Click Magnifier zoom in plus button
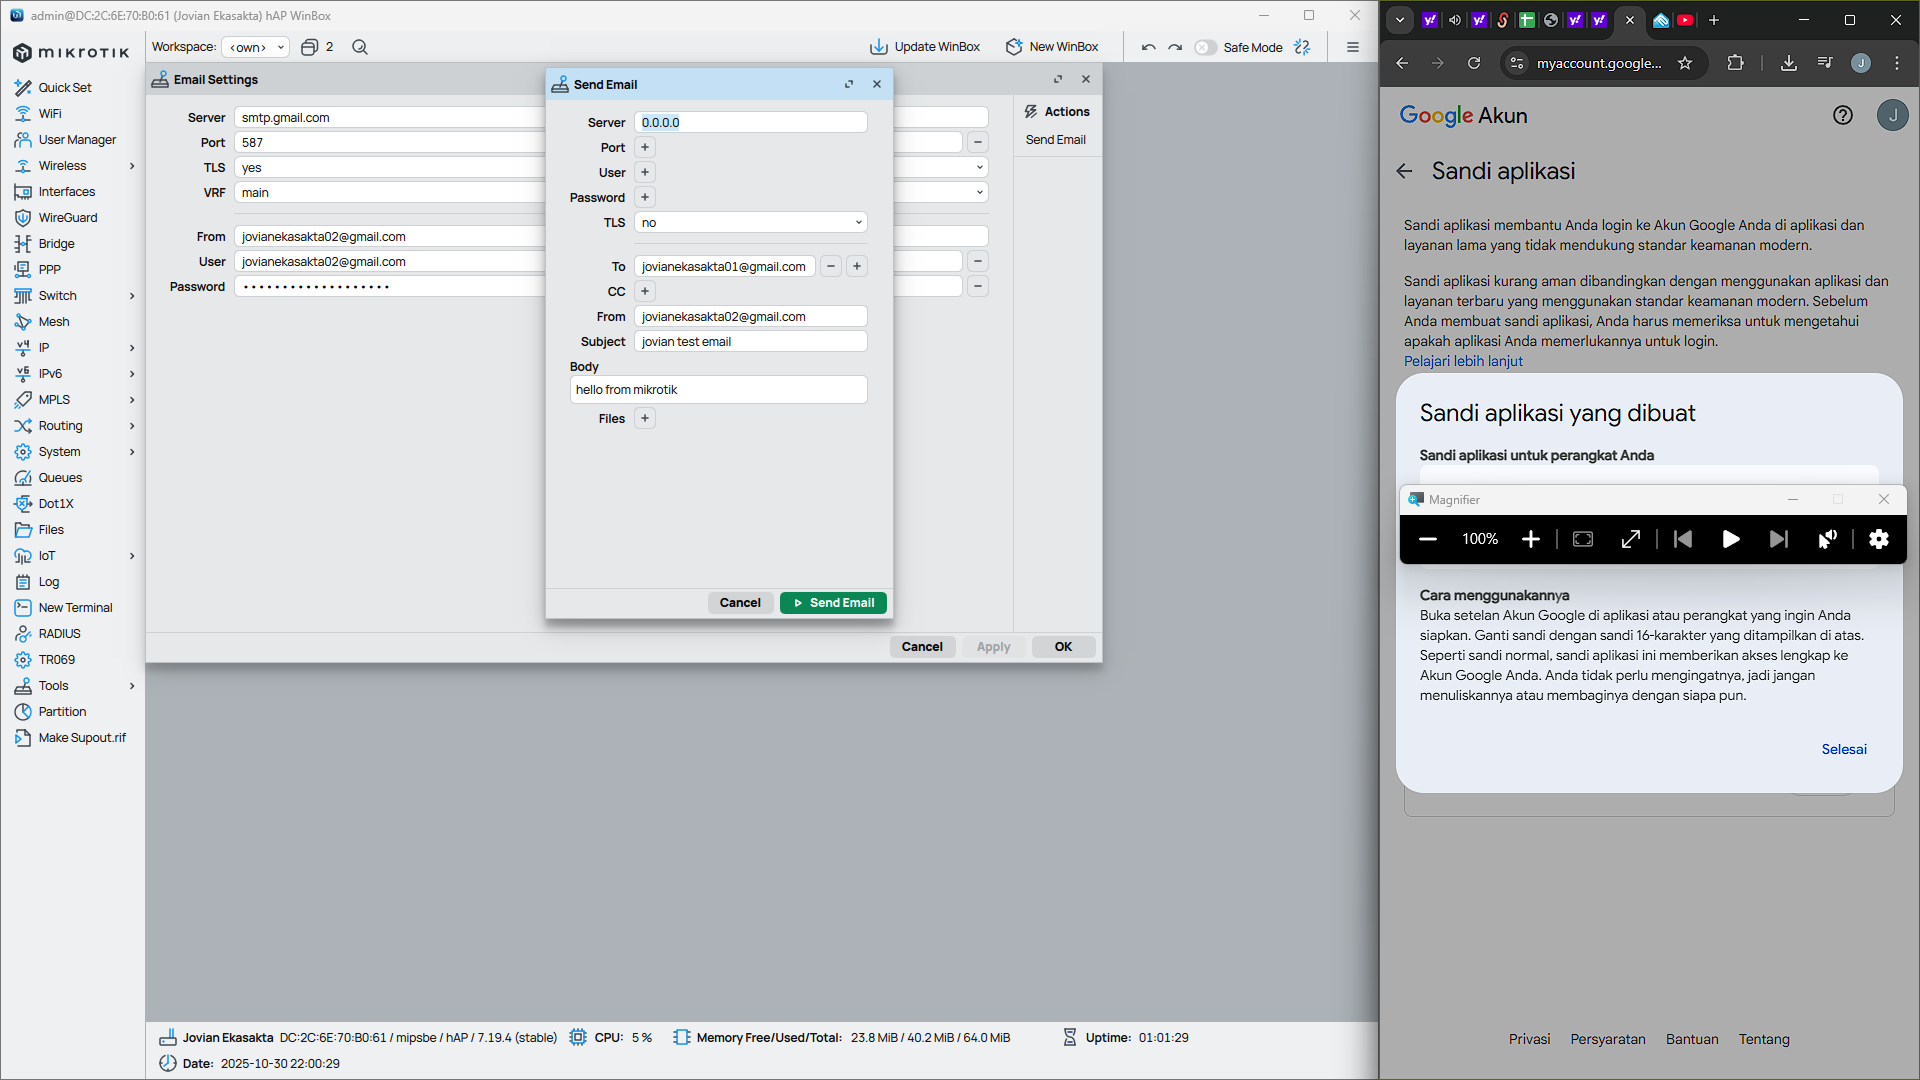This screenshot has width=1920, height=1080. (1531, 539)
